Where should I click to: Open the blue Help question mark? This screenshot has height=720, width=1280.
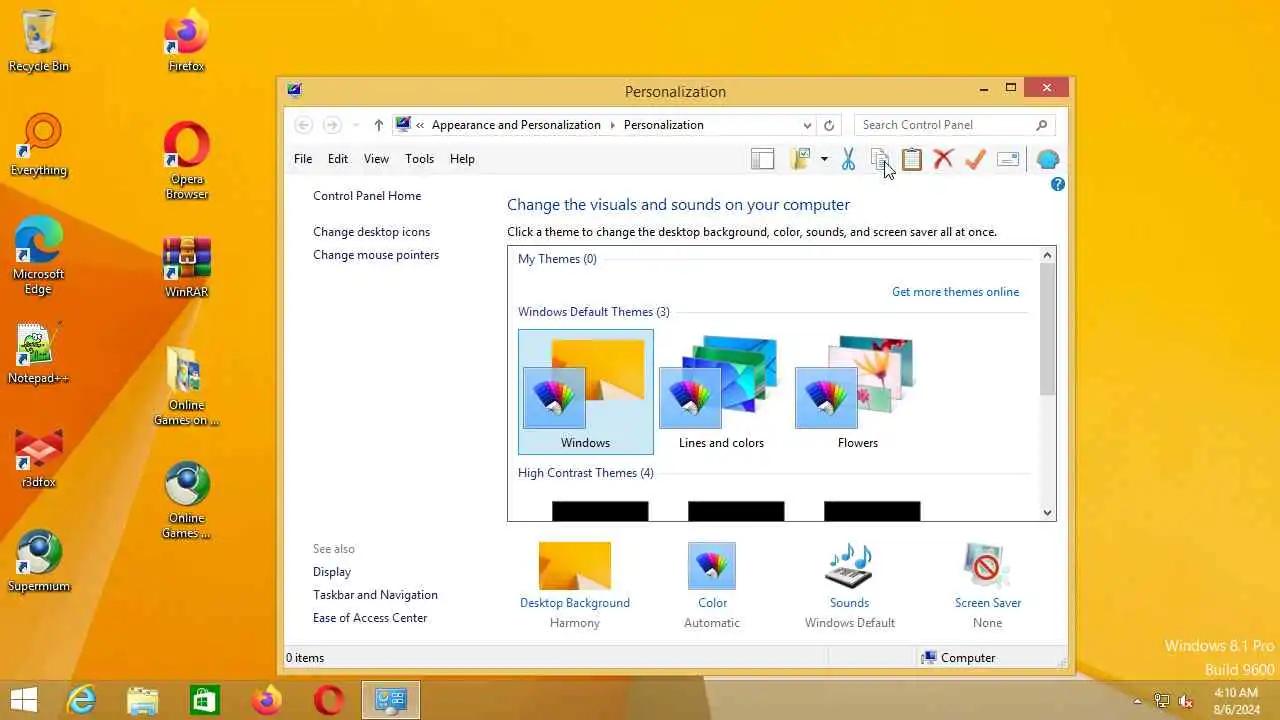point(1058,184)
